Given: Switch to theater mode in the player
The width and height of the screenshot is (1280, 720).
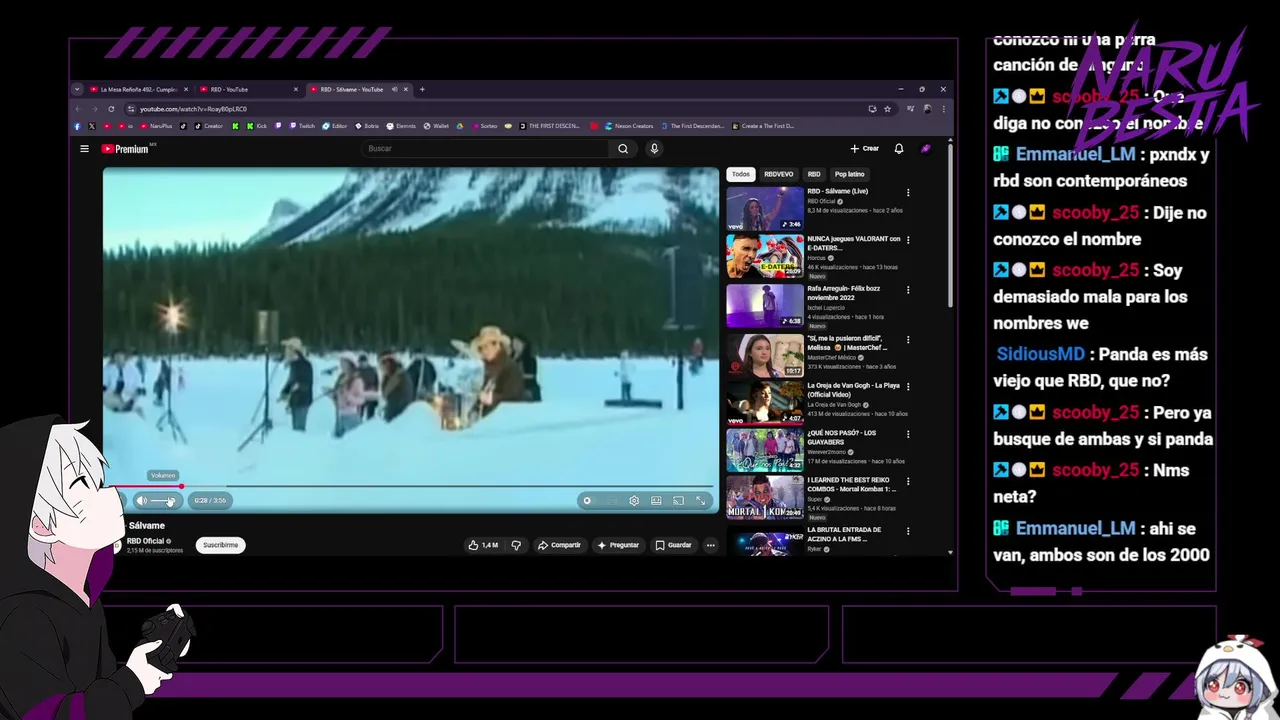Looking at the screenshot, I should click(x=656, y=501).
